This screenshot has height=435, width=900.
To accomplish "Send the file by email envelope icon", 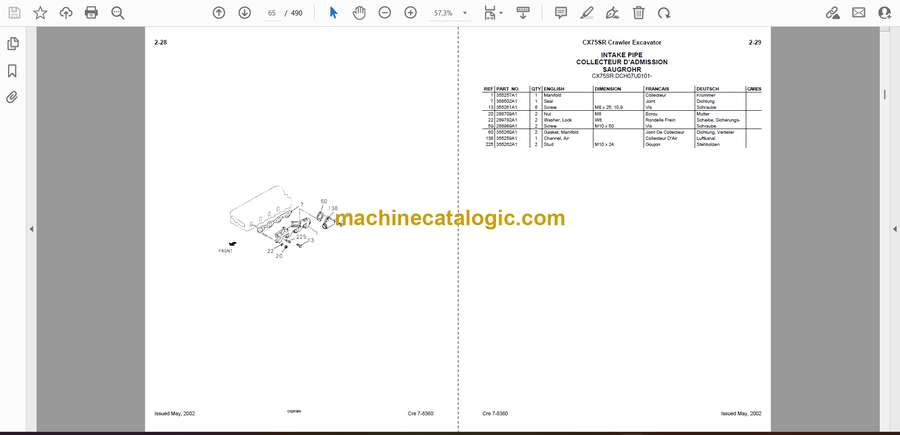I will [859, 13].
